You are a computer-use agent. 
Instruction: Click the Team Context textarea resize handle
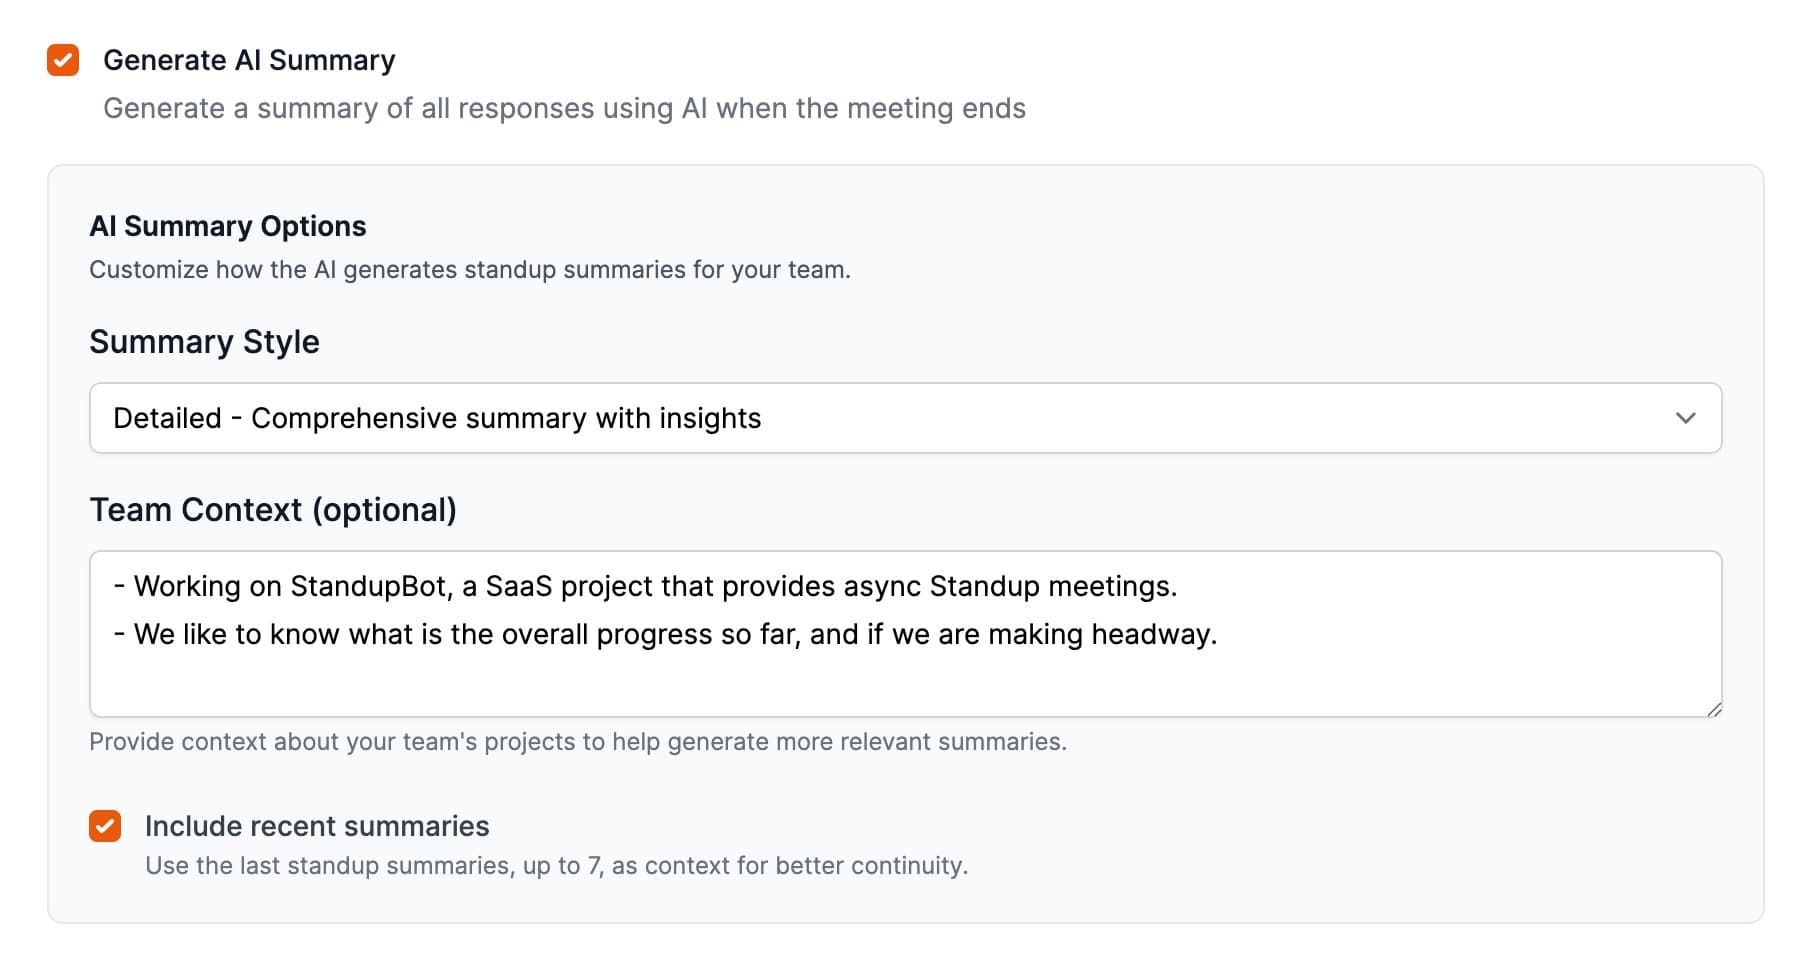coord(1713,709)
